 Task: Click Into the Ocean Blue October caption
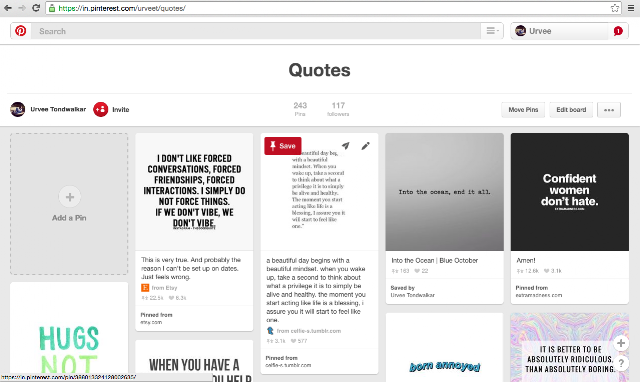coord(434,260)
